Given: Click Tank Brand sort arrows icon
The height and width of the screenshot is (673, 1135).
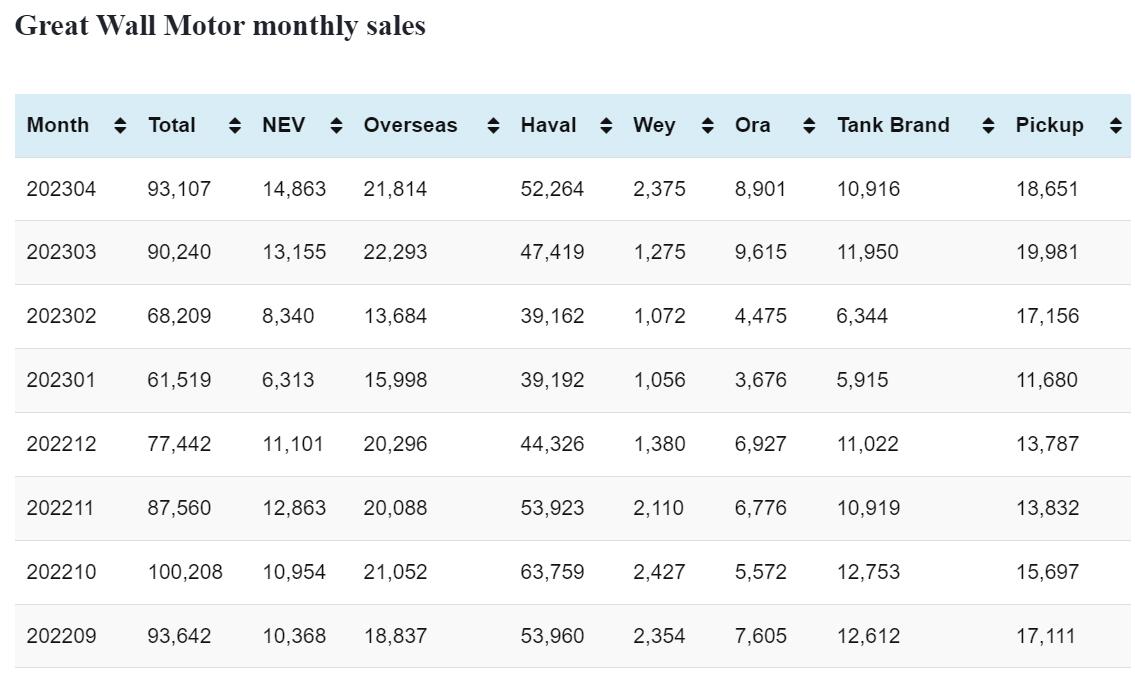Looking at the screenshot, I should 988,126.
